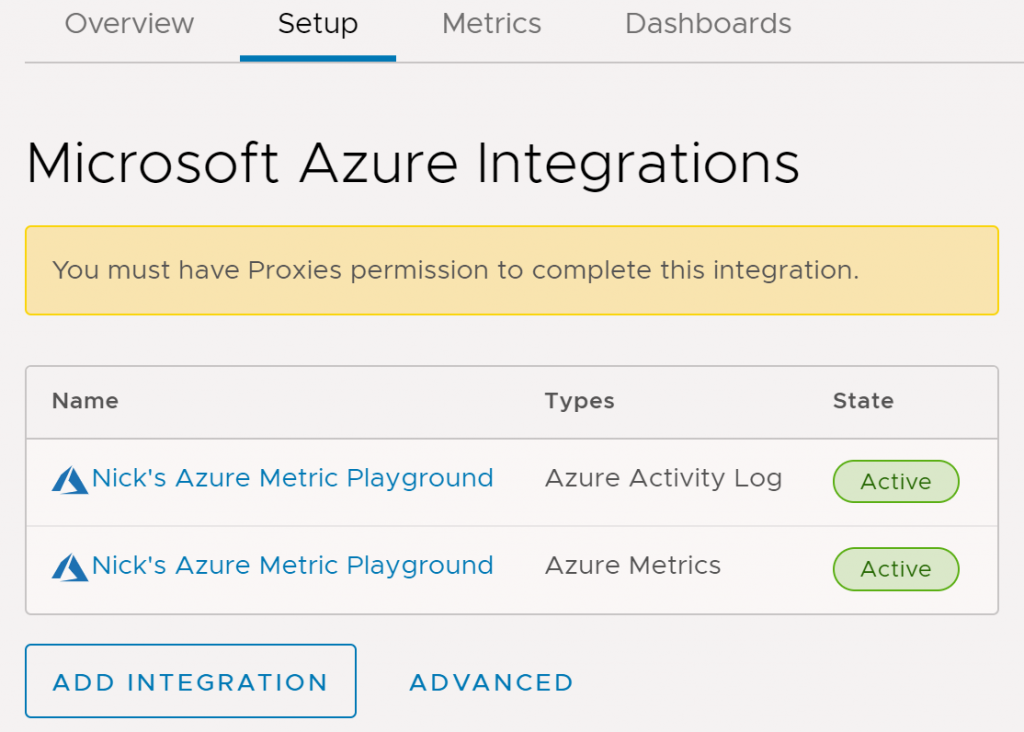Viewport: 1024px width, 732px height.
Task: Select the Setup tab
Action: [x=318, y=24]
